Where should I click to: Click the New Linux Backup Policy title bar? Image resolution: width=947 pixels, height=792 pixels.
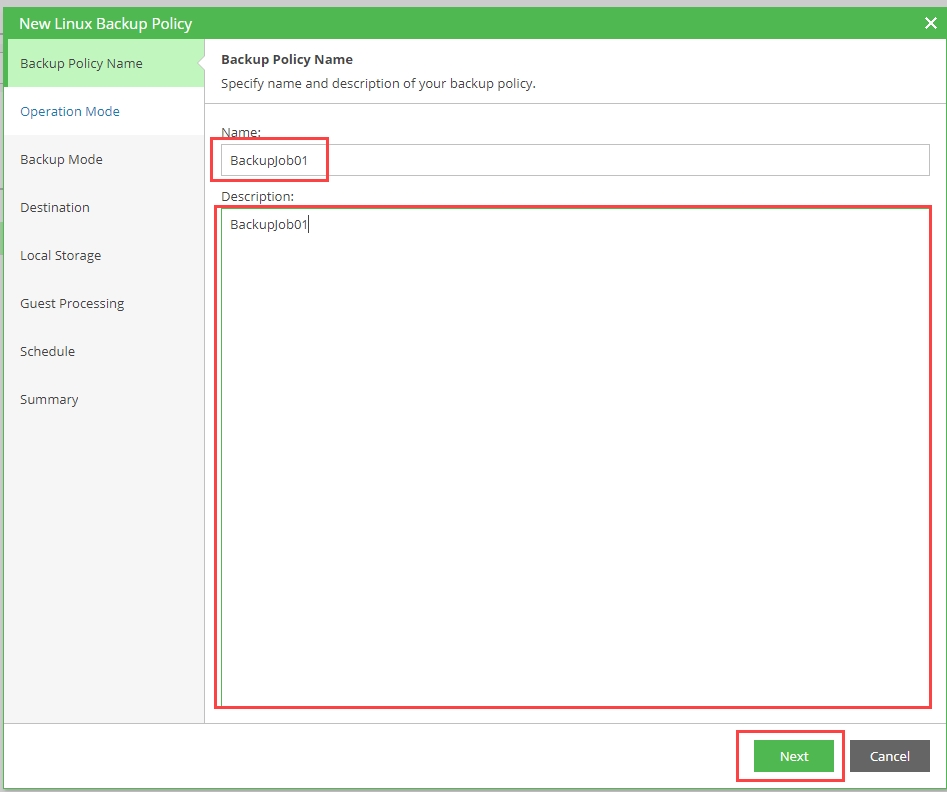(400, 23)
